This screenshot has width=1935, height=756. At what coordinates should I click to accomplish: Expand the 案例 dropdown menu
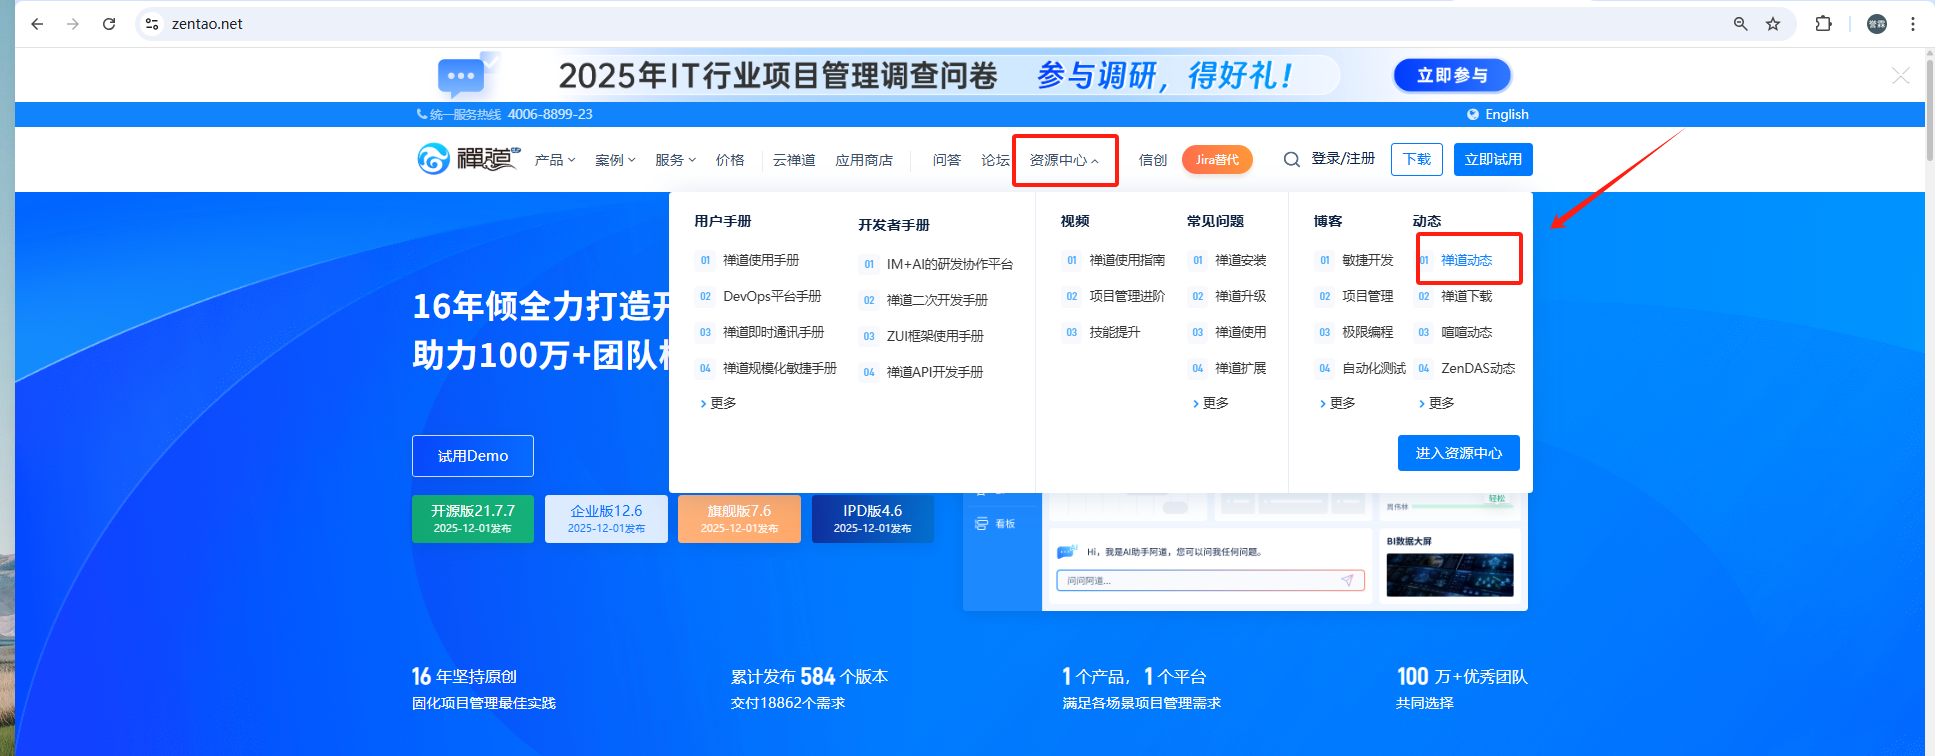(x=615, y=160)
